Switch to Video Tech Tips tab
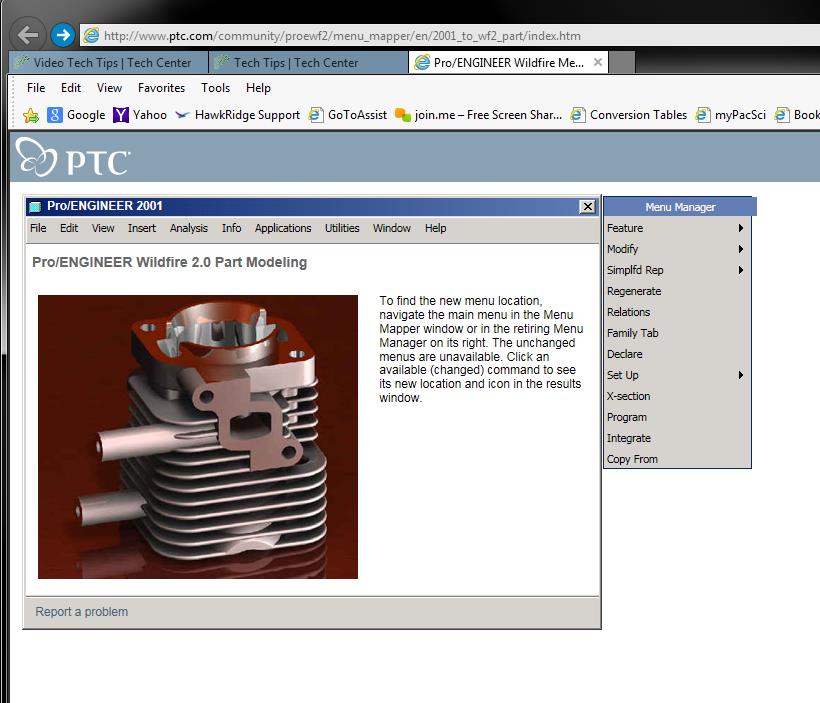820x703 pixels. [108, 63]
